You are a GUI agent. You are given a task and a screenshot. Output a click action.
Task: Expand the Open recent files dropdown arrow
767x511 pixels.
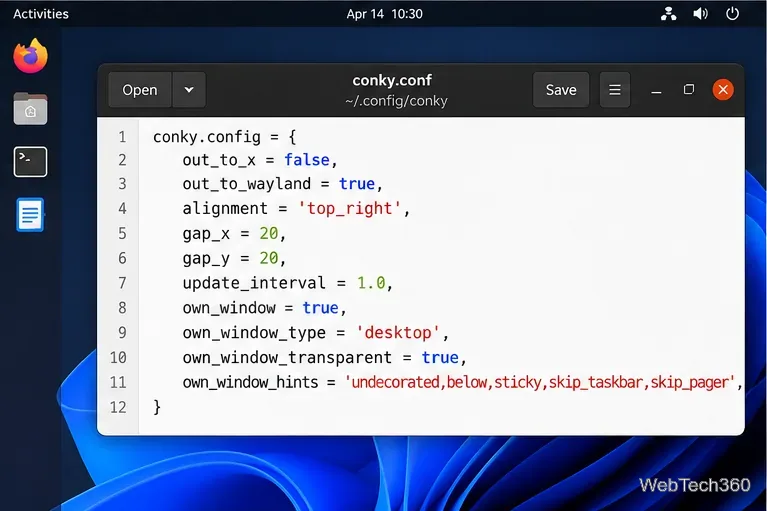click(189, 90)
